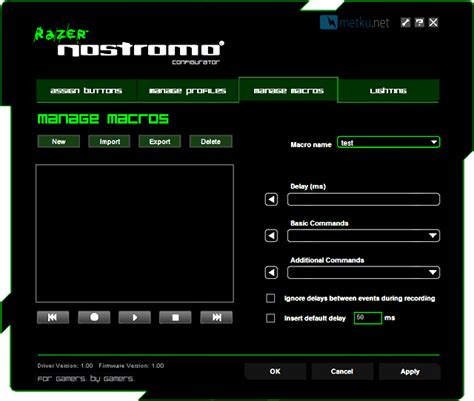Go to the Lighting tab
Screen dimensions: 474x401
[388, 91]
